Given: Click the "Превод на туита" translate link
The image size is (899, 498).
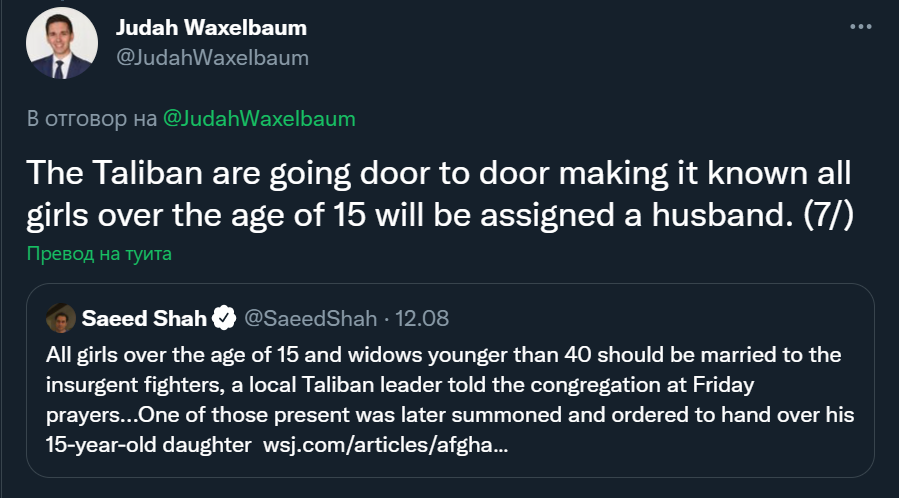Looking at the screenshot, I should click(x=99, y=253).
